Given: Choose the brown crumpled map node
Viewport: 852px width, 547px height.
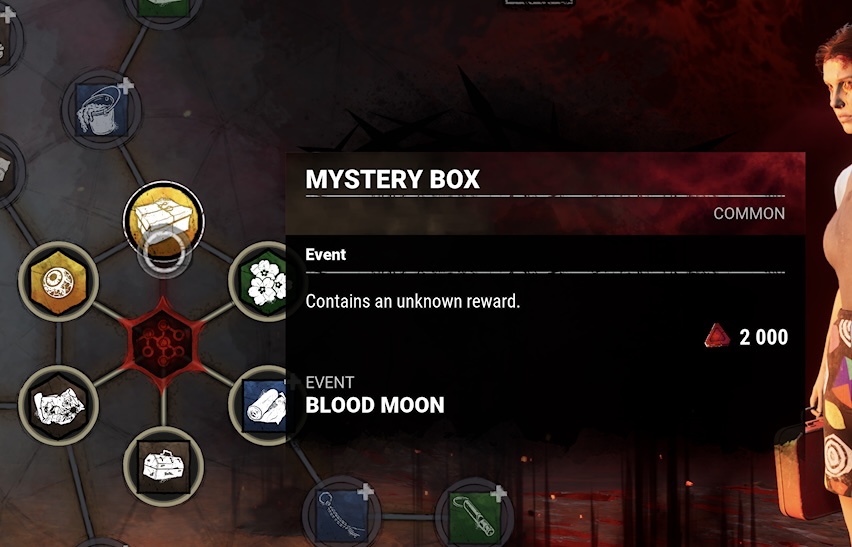Looking at the screenshot, I should click(x=58, y=405).
